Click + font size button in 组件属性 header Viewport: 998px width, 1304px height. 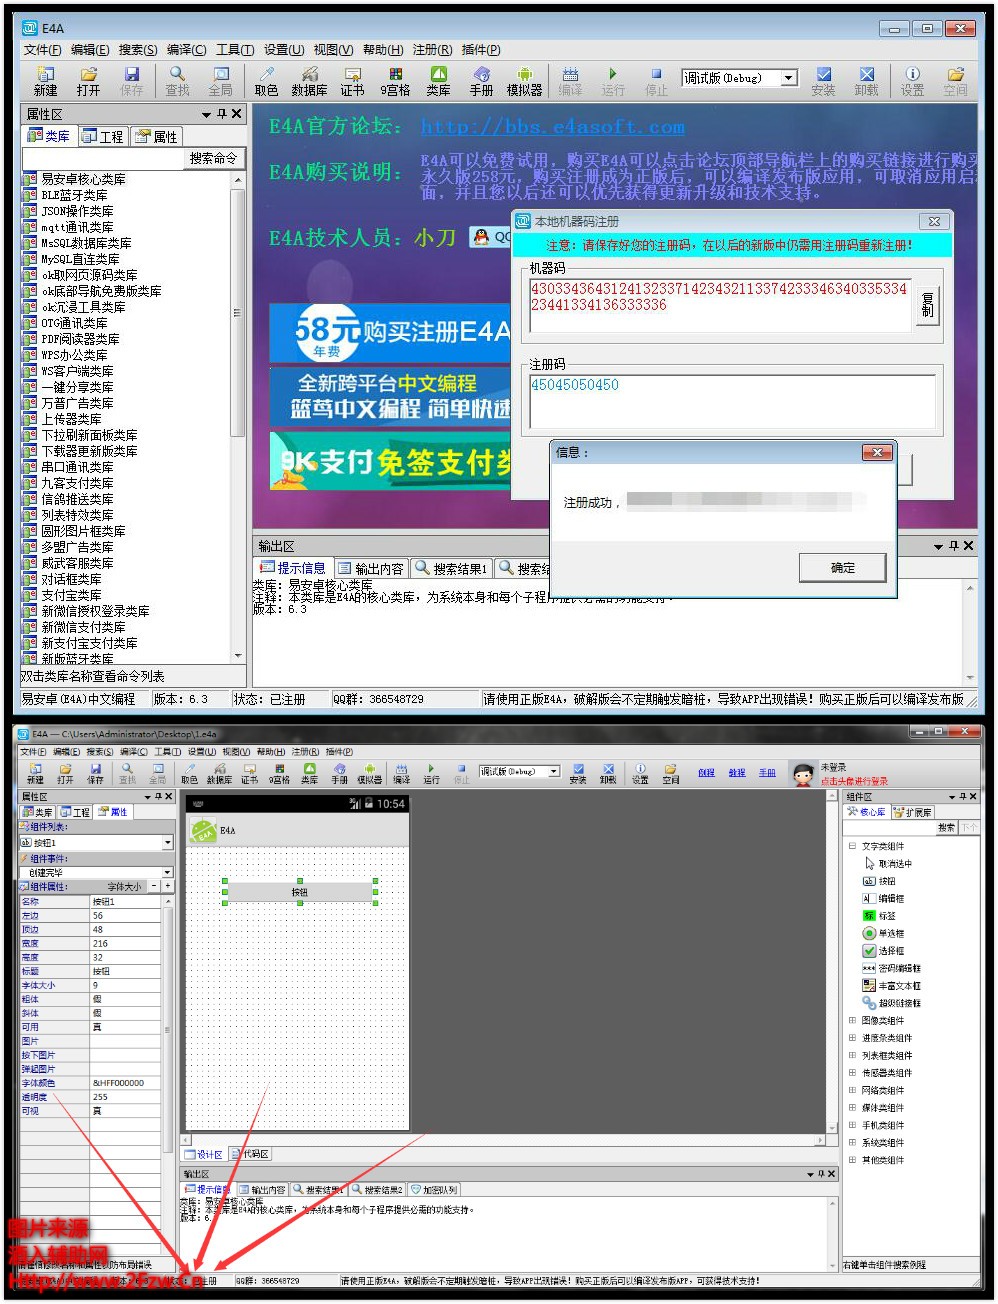167,886
